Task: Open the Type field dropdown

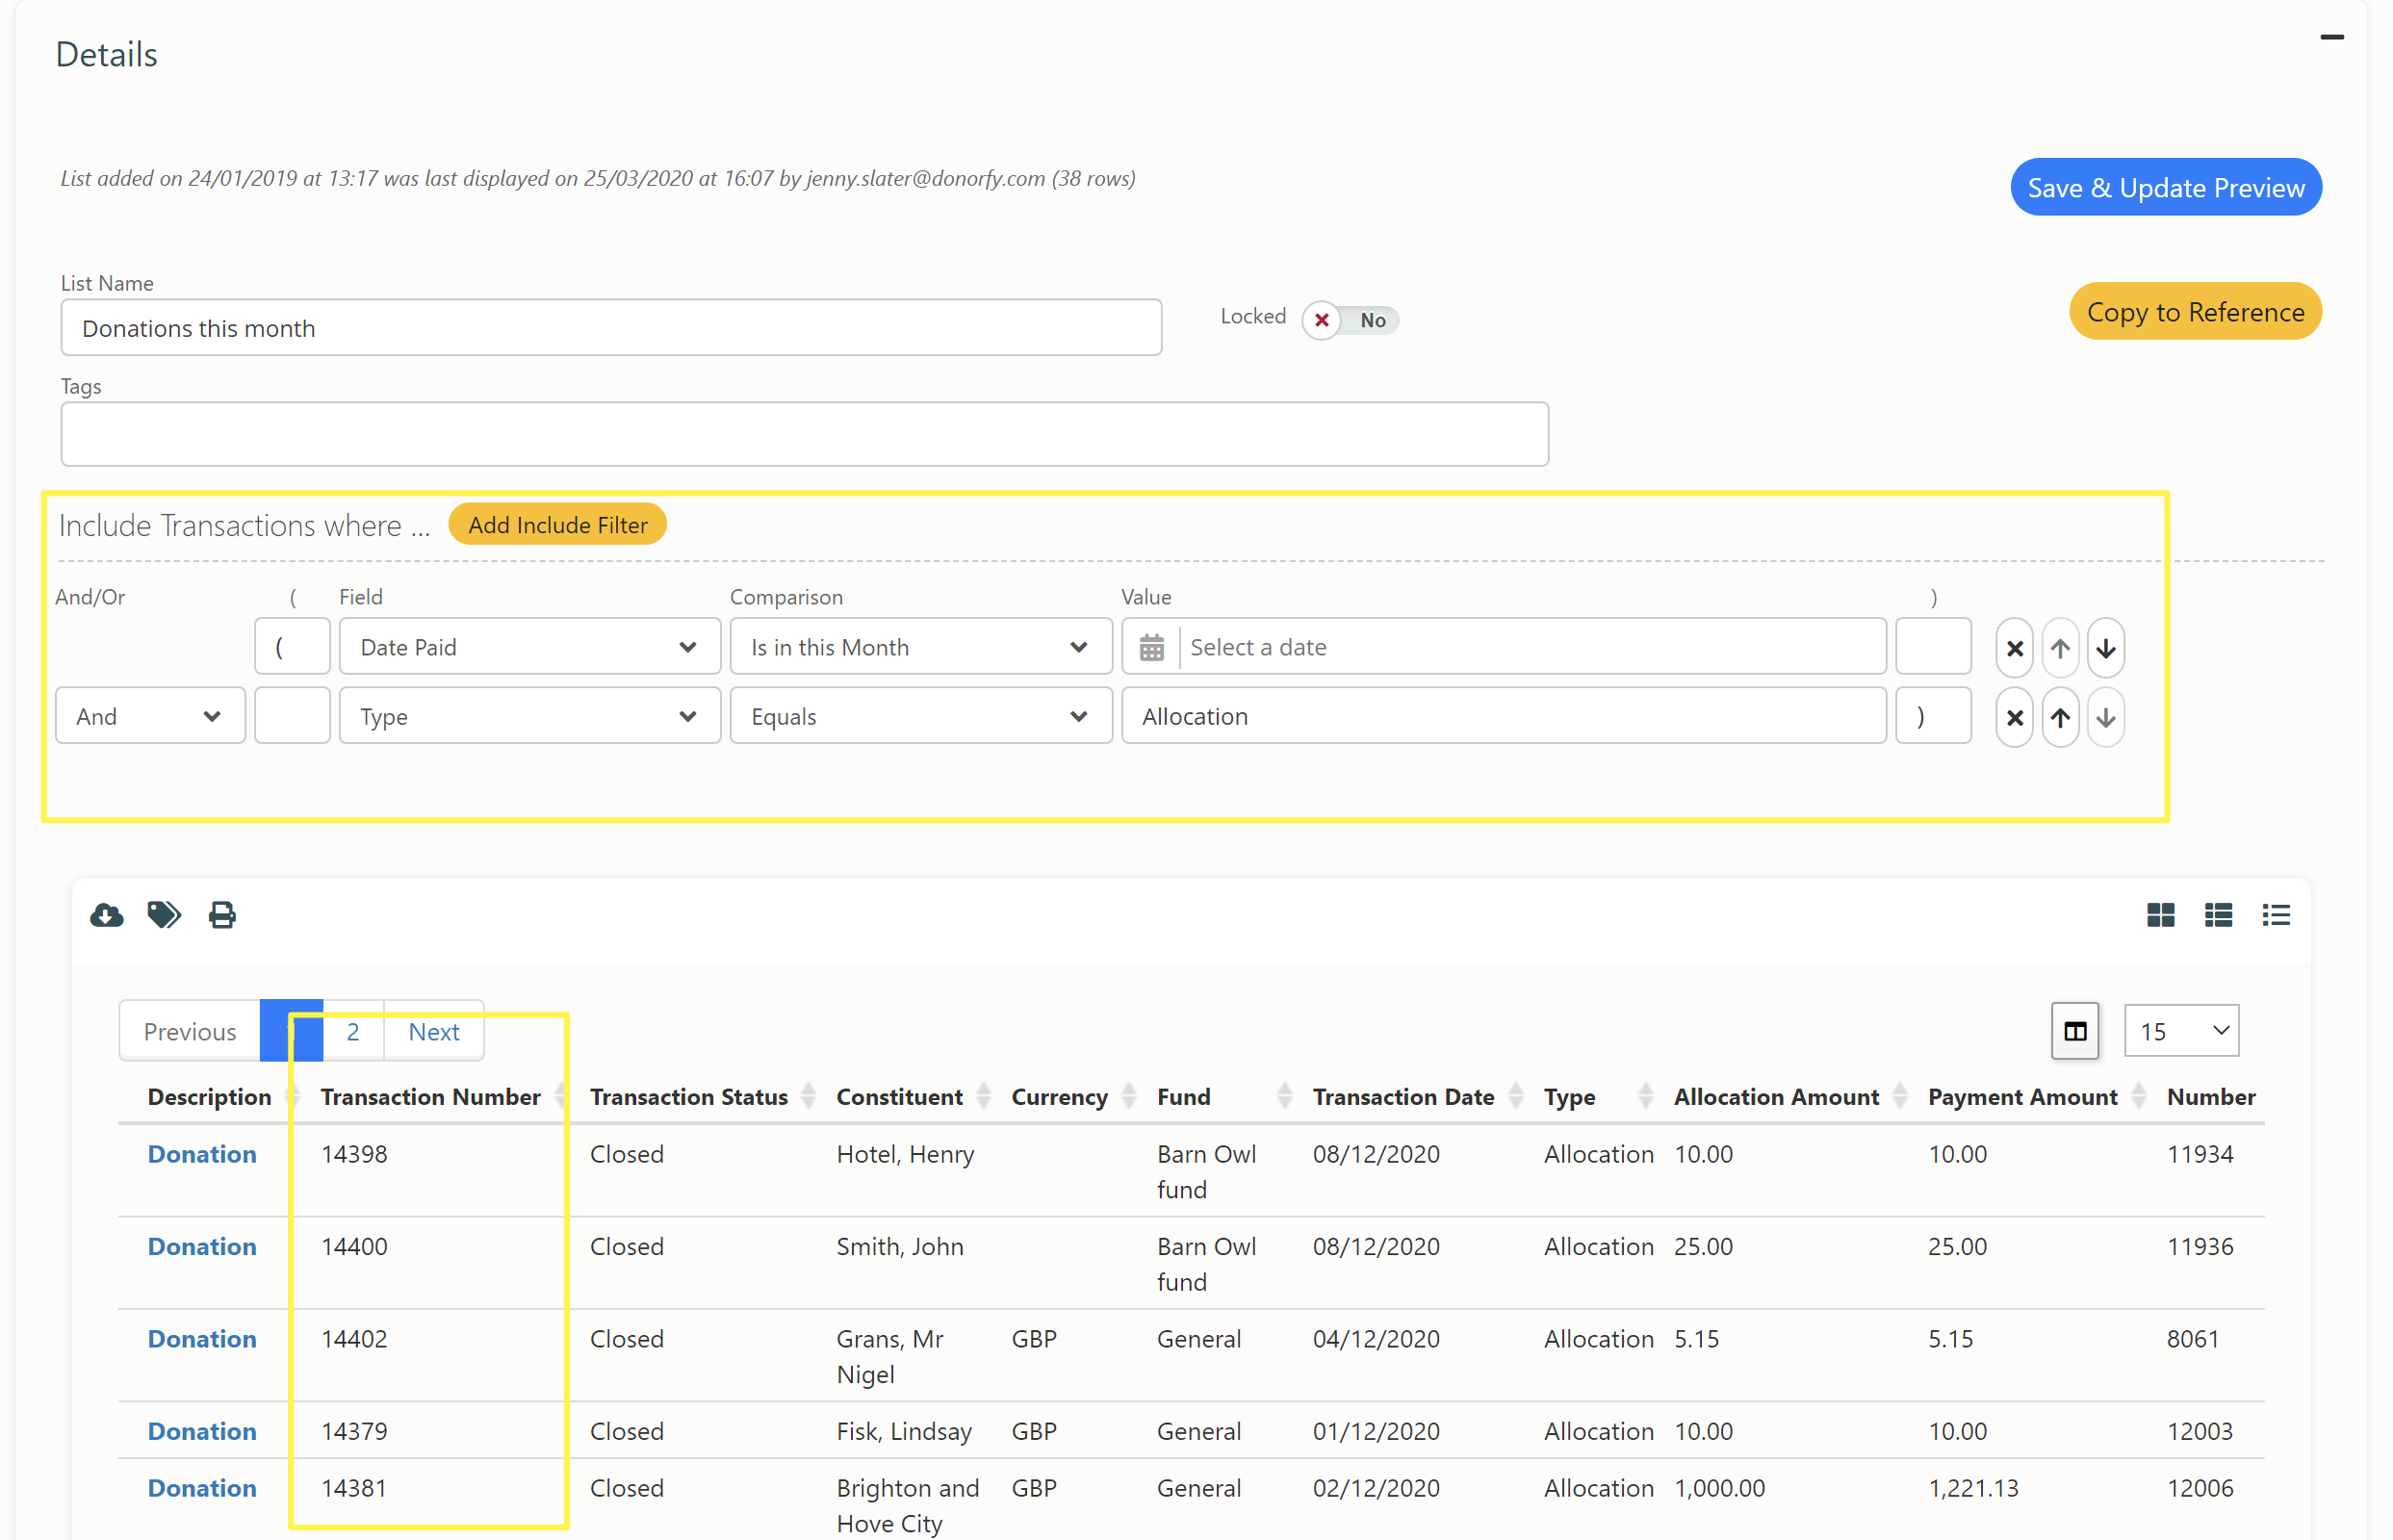Action: 529,716
